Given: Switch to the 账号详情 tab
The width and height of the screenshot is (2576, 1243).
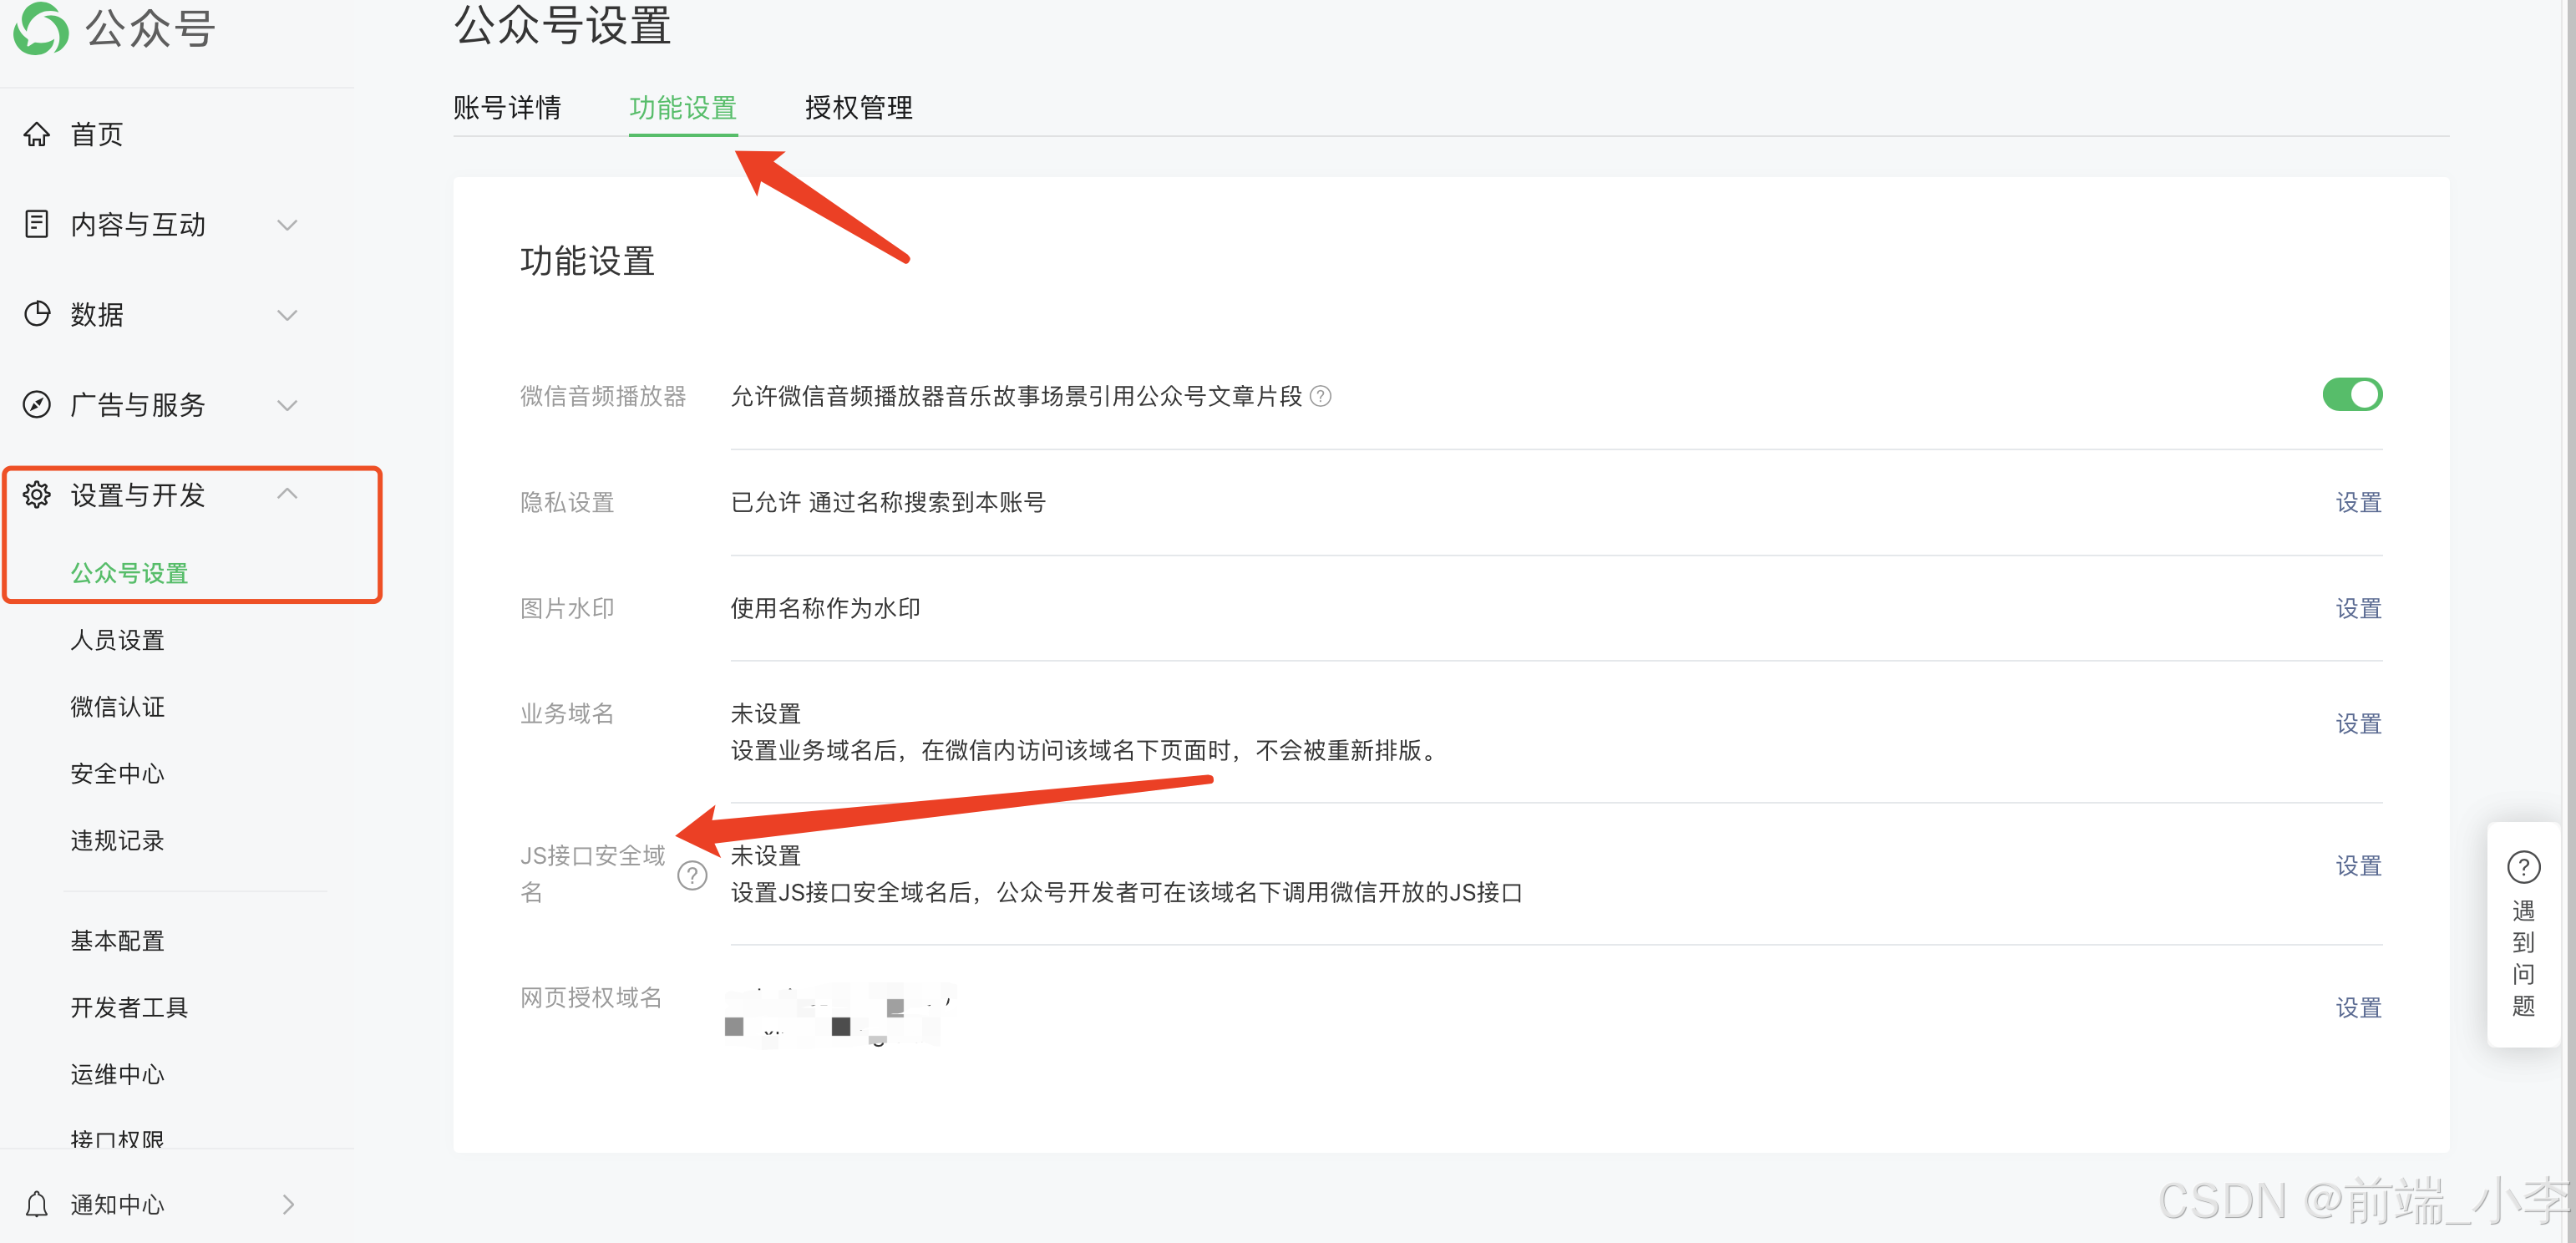Looking at the screenshot, I should 507,108.
